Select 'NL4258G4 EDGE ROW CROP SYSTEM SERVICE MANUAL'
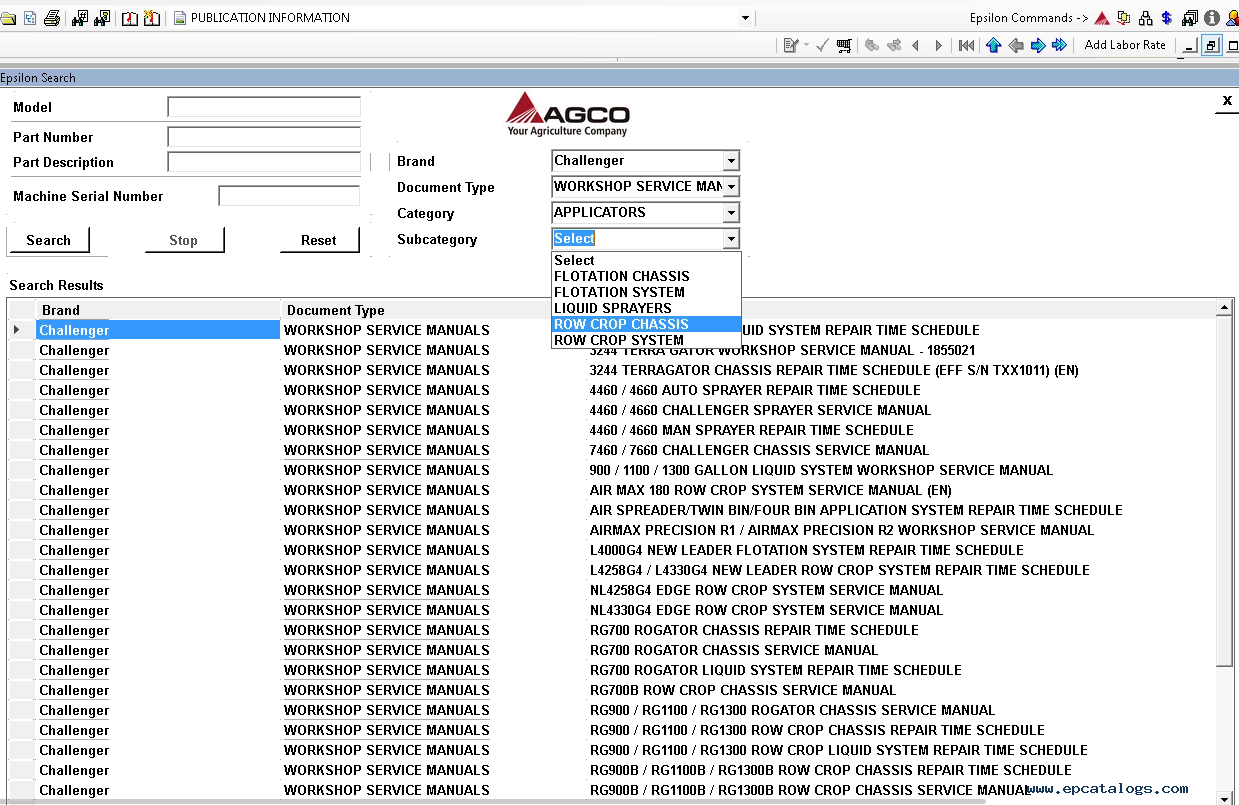 pos(612,590)
